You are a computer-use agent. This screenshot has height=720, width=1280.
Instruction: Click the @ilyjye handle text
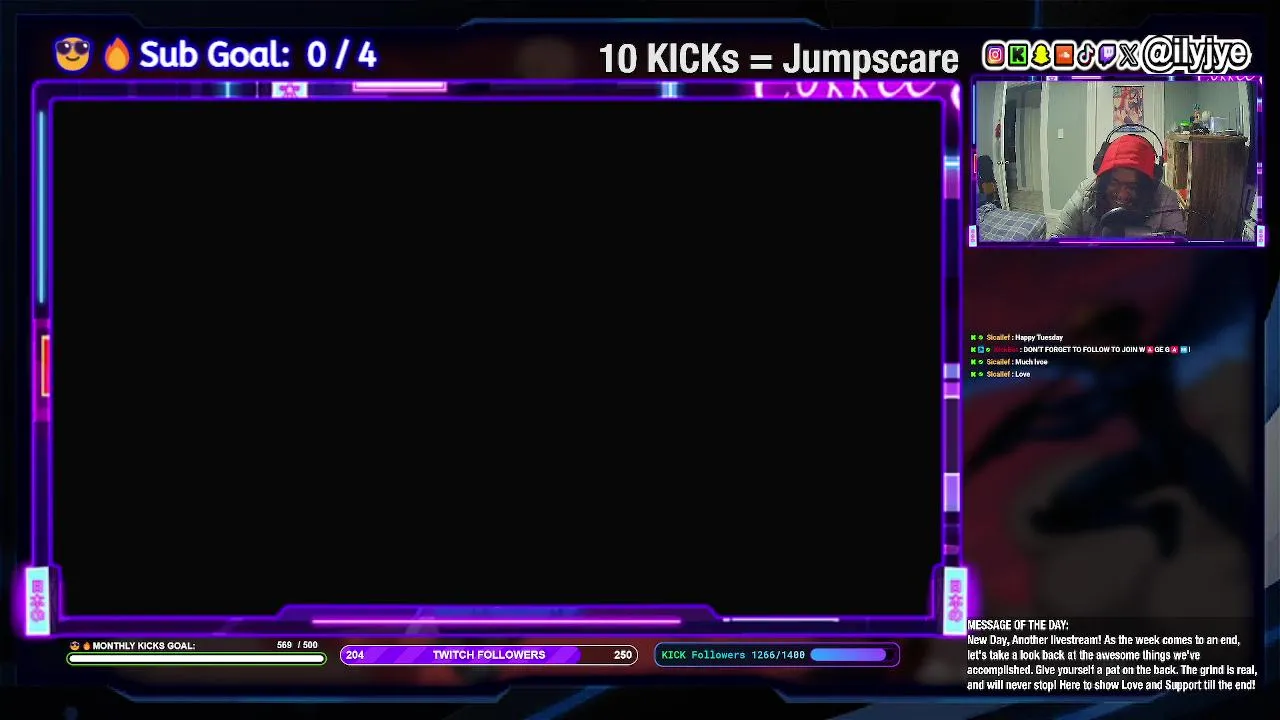[x=1197, y=53]
